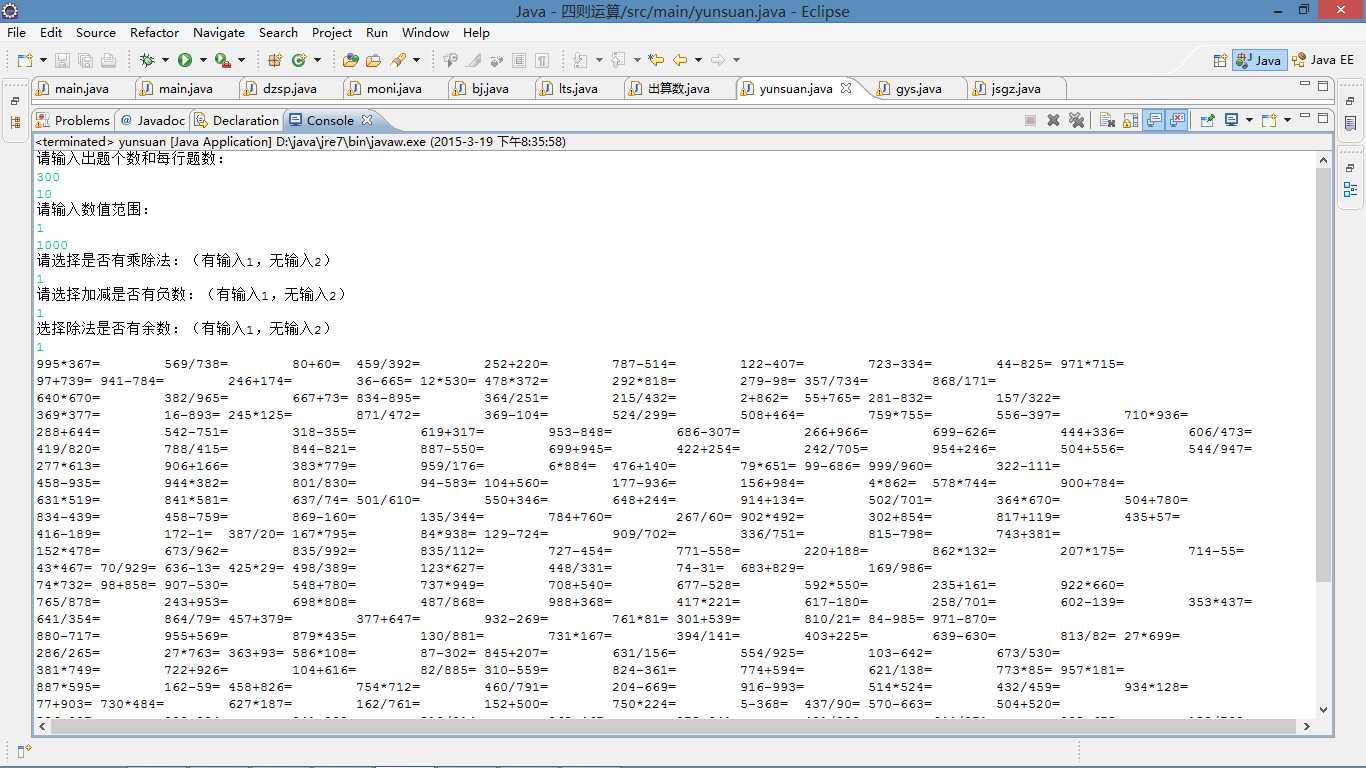
Task: Start debugging with the bug icon
Action: [x=147, y=60]
